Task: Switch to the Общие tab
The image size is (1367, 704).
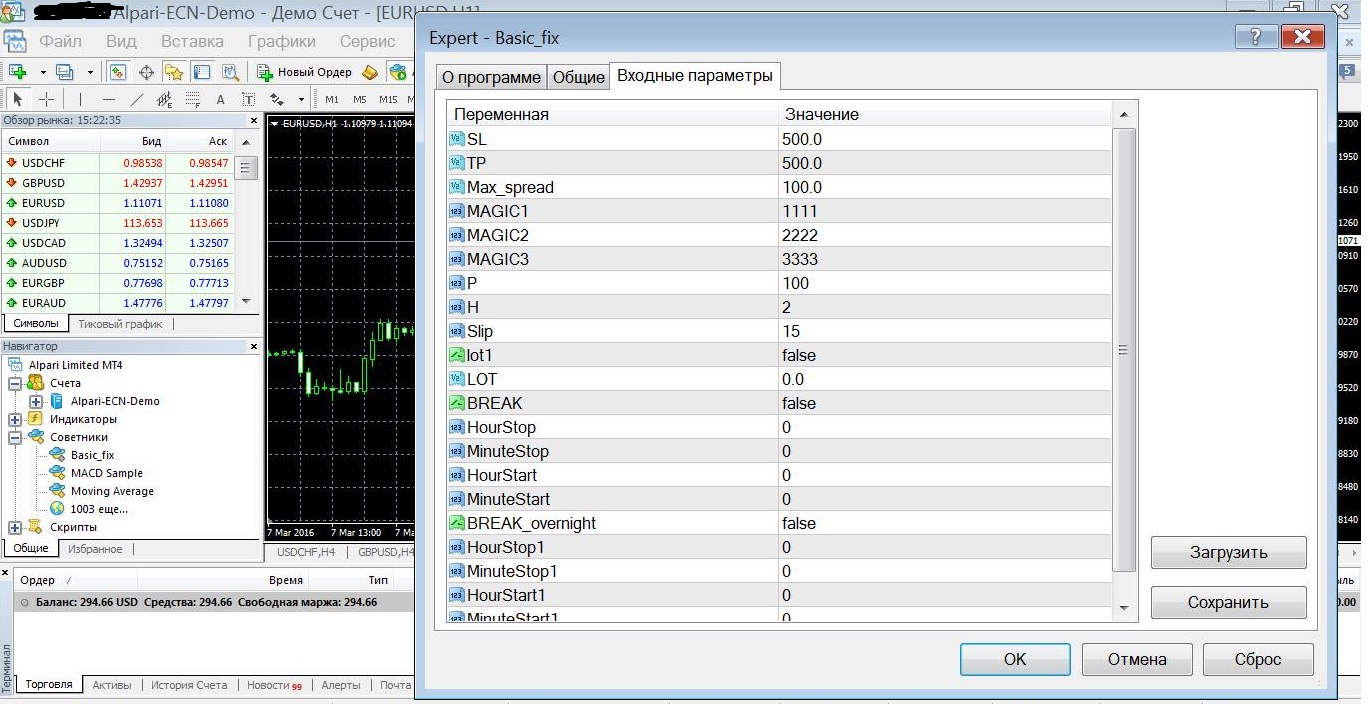Action: click(x=579, y=77)
